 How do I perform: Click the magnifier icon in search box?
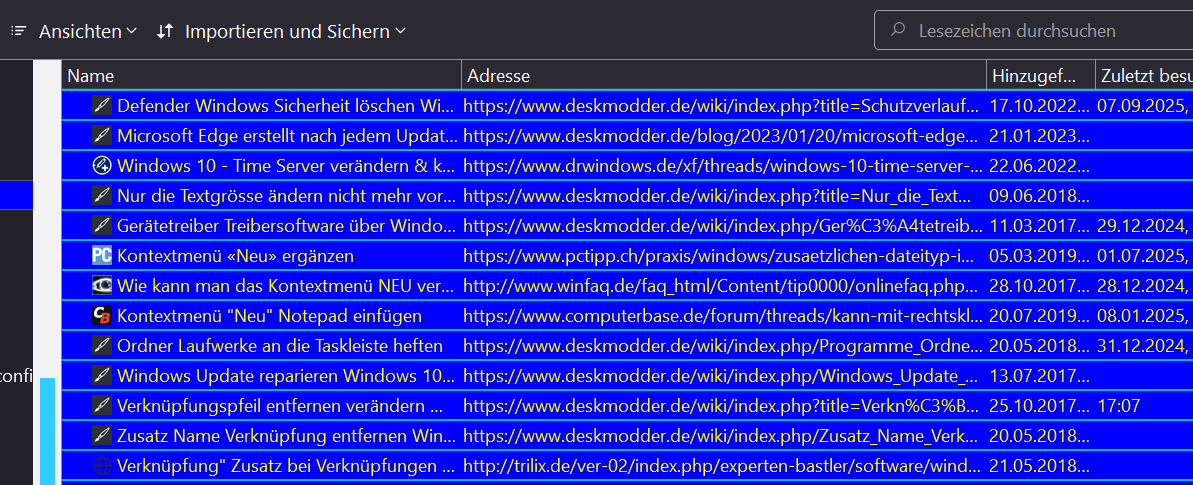(x=899, y=30)
